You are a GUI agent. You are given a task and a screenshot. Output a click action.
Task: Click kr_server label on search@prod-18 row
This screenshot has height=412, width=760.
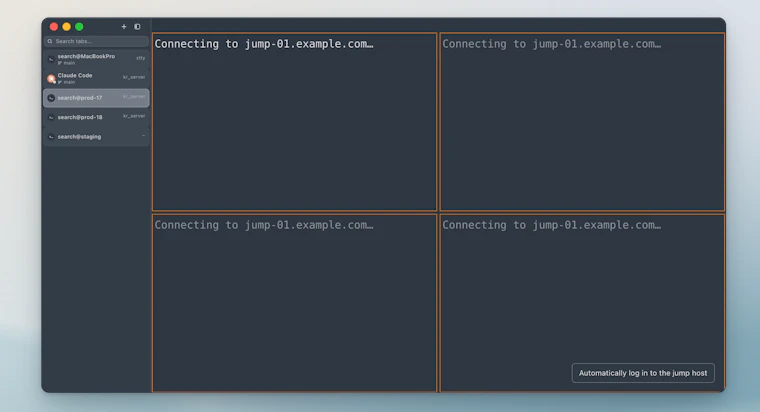coord(134,116)
